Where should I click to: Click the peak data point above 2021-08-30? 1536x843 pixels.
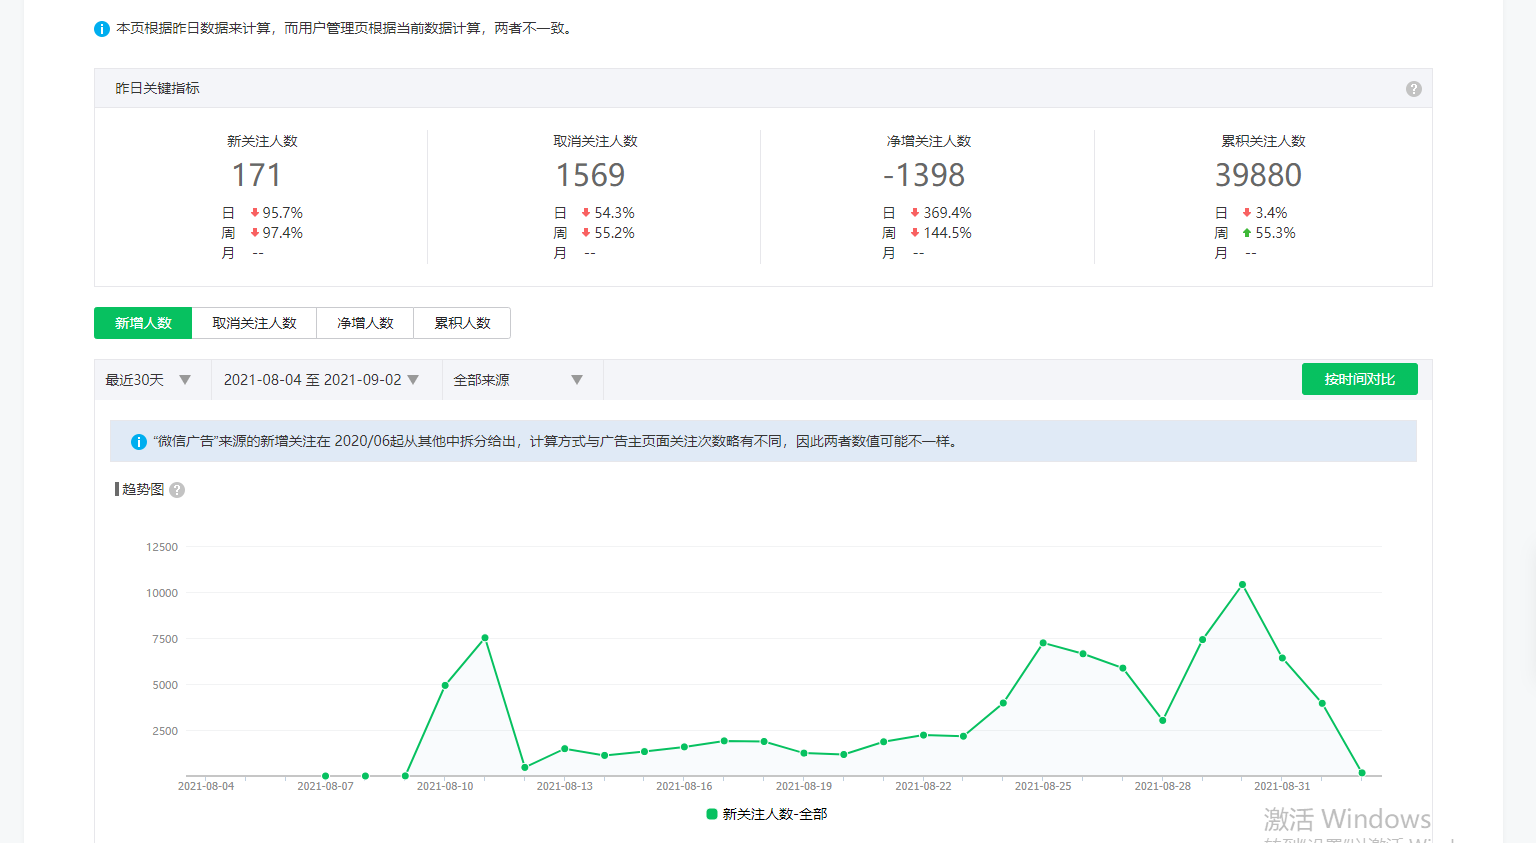tap(1242, 585)
